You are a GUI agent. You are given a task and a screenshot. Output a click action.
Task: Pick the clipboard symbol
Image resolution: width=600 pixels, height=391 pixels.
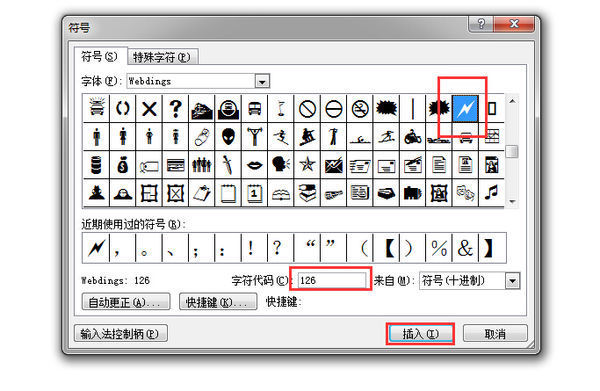click(202, 193)
